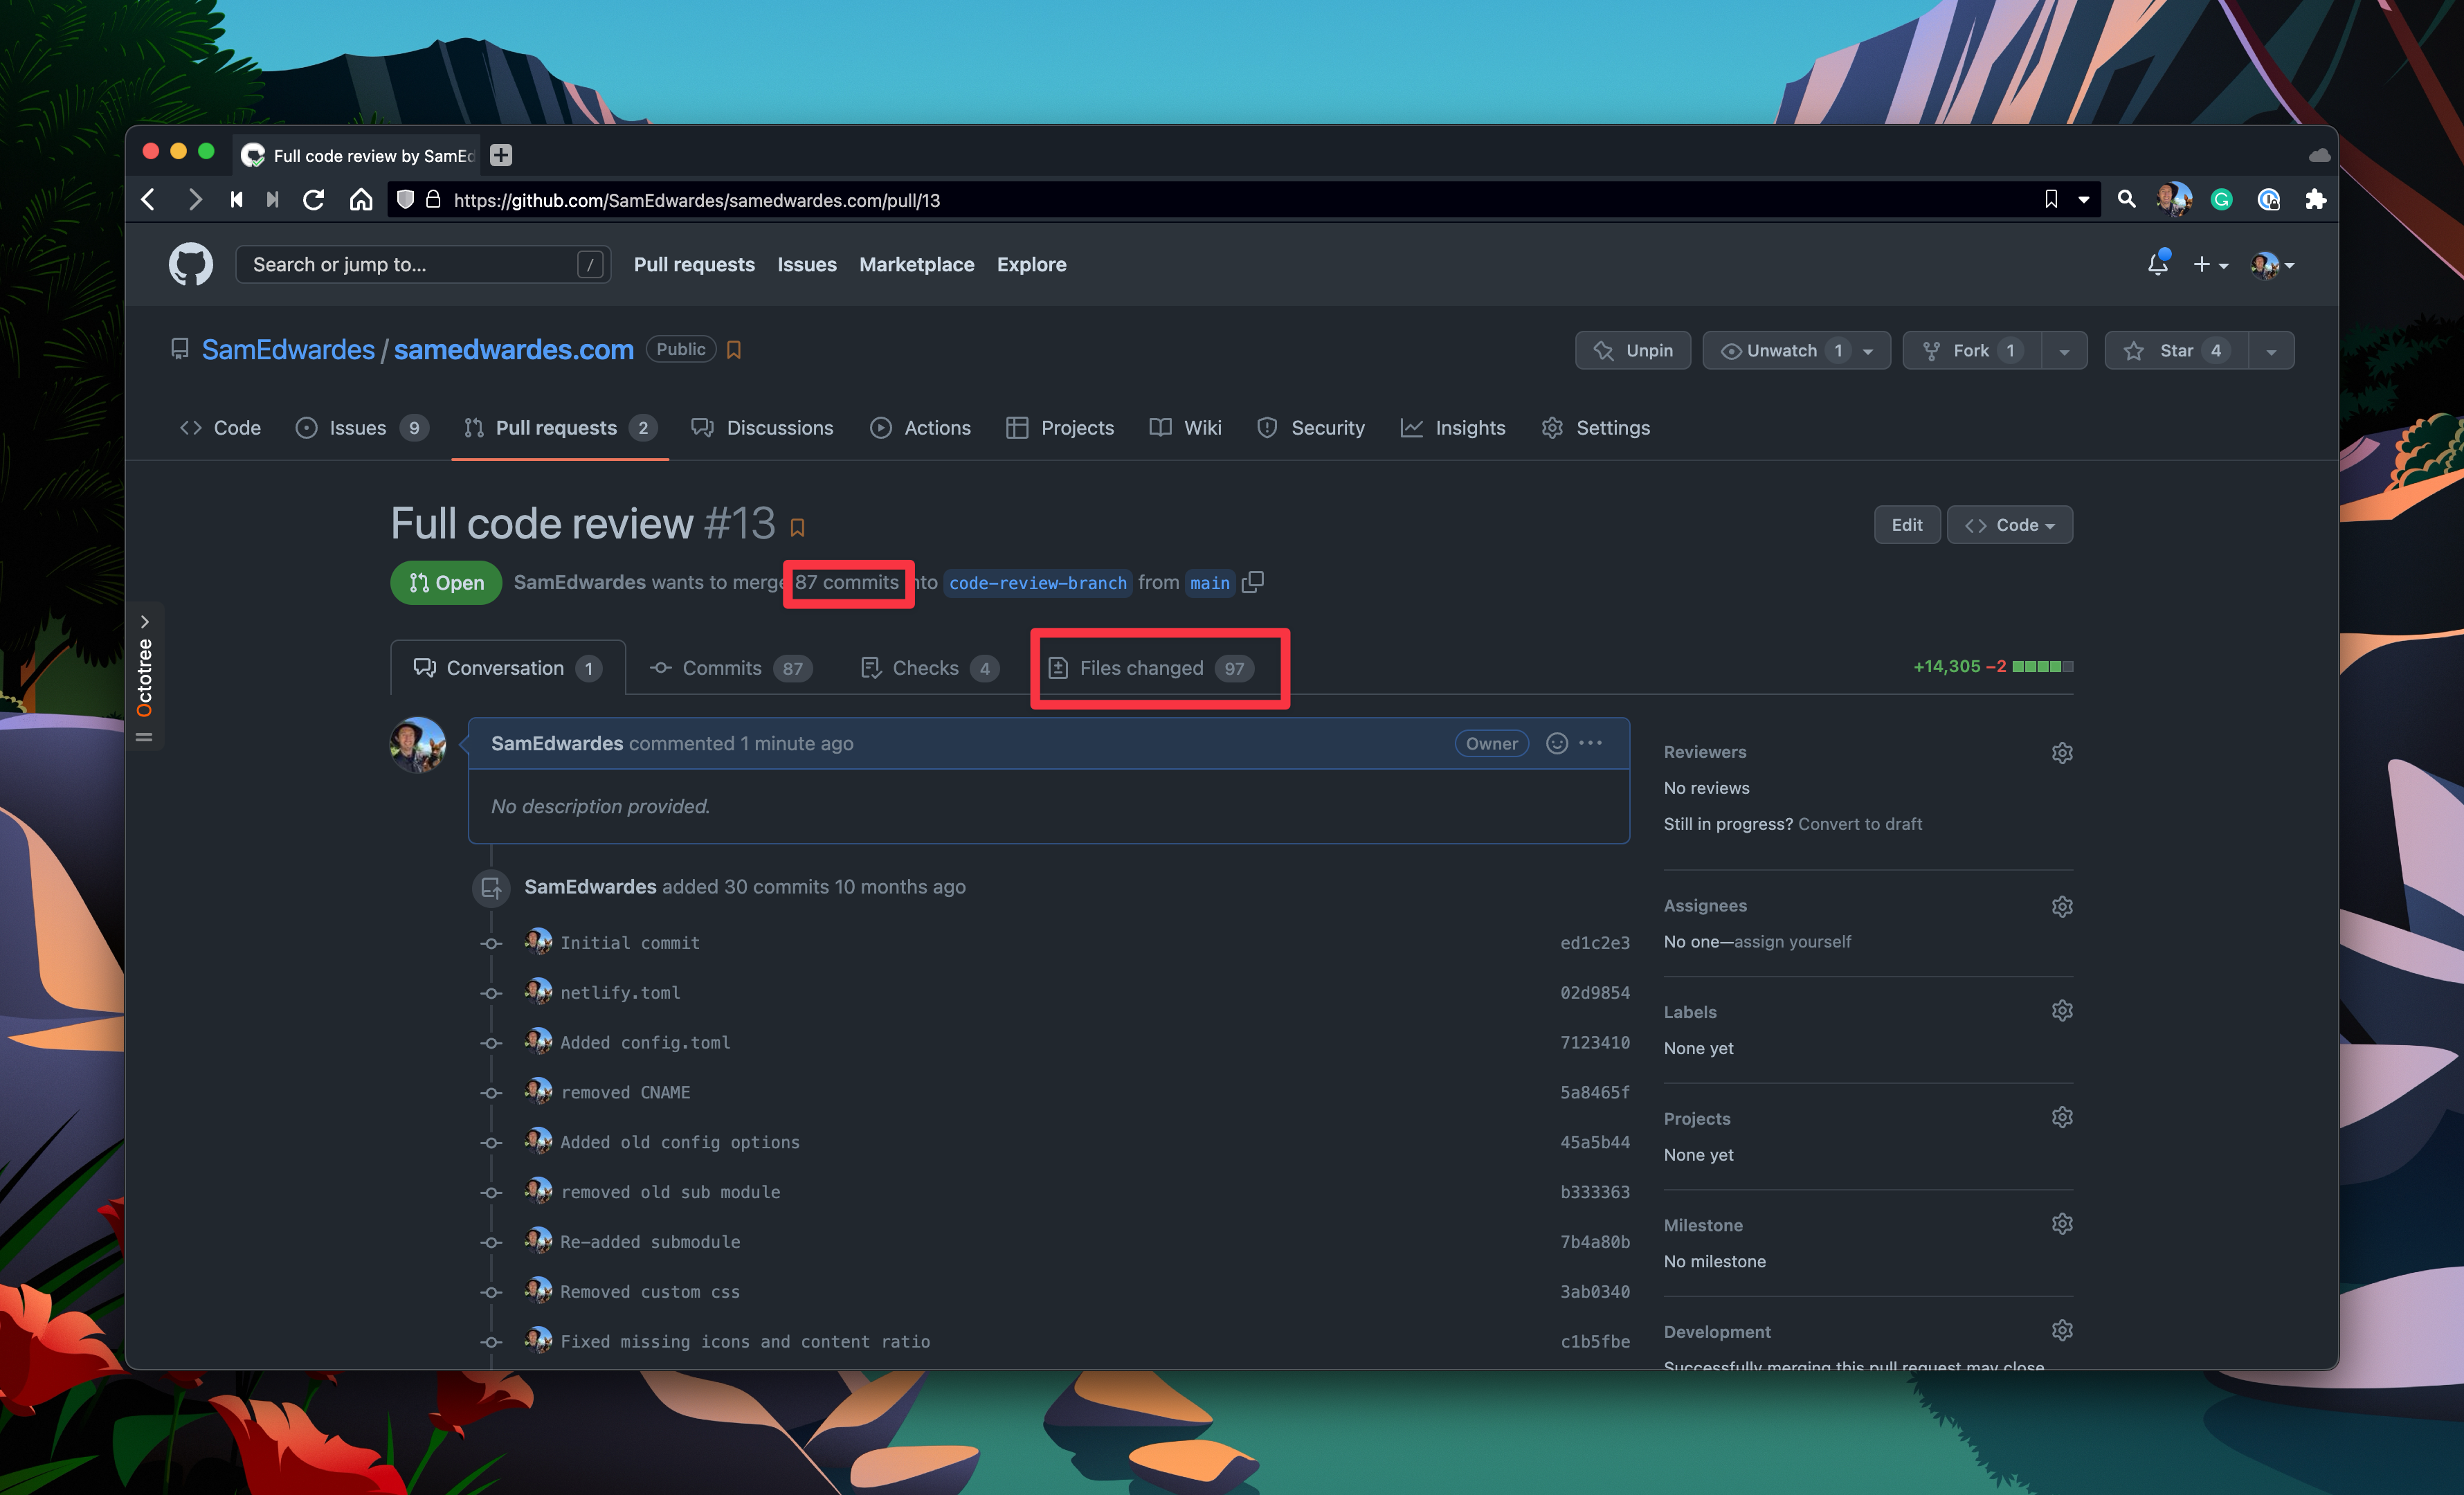Viewport: 2464px width, 1495px height.
Task: Open Labels settings gear
Action: [x=2063, y=1010]
